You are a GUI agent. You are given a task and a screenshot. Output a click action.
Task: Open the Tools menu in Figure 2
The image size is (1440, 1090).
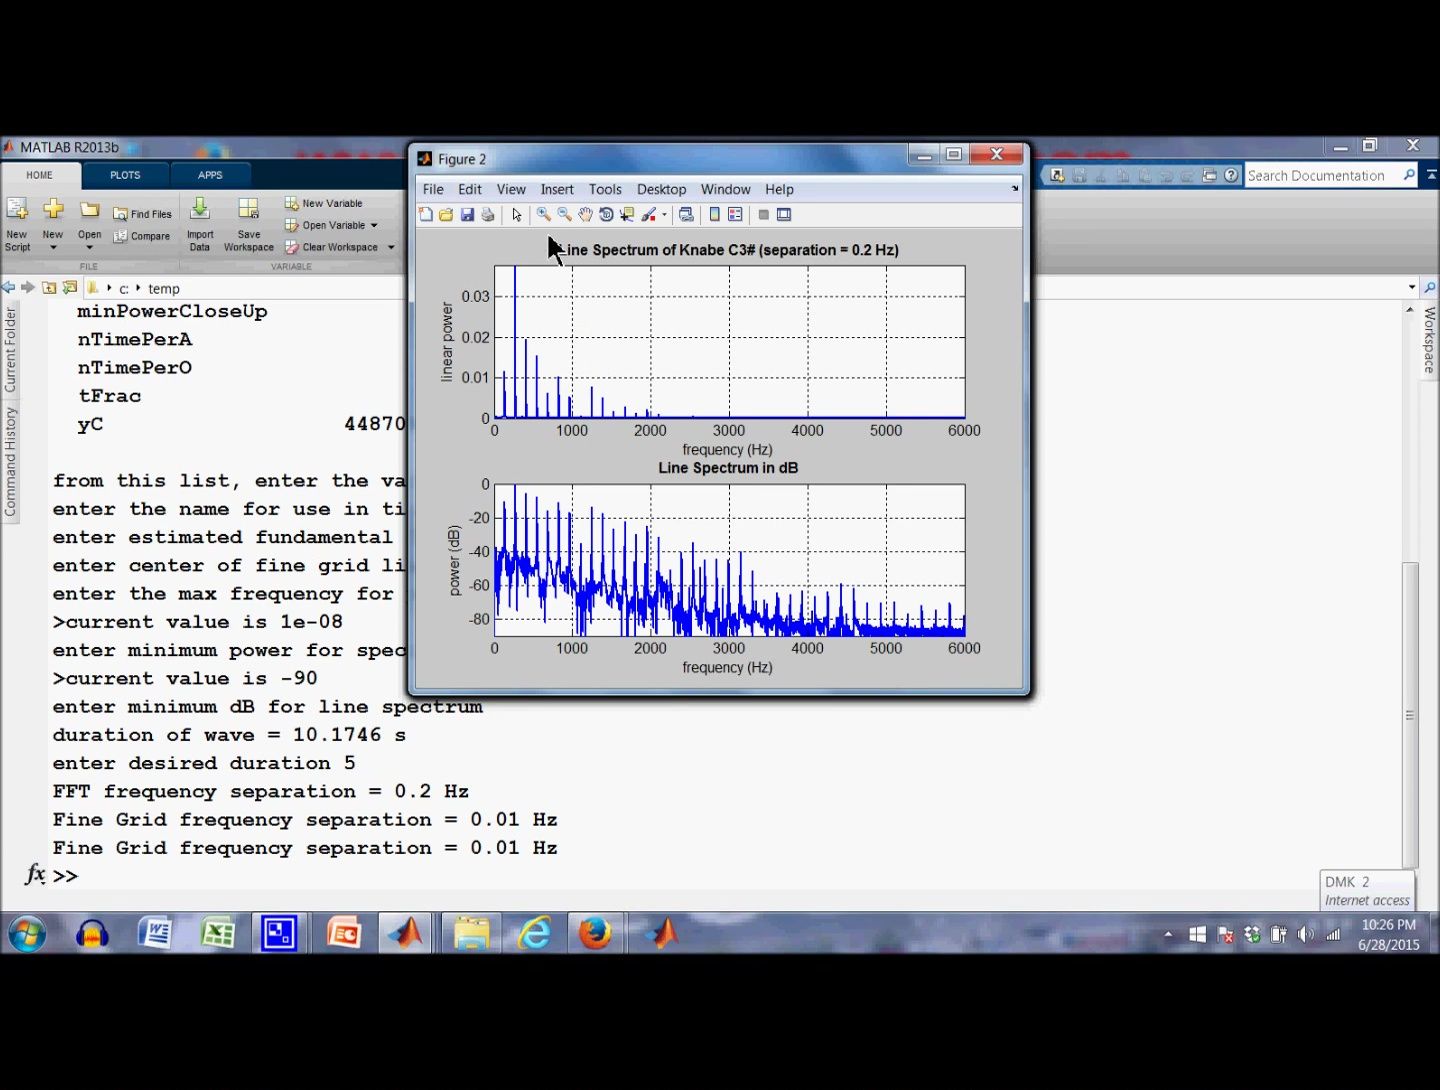pos(605,189)
